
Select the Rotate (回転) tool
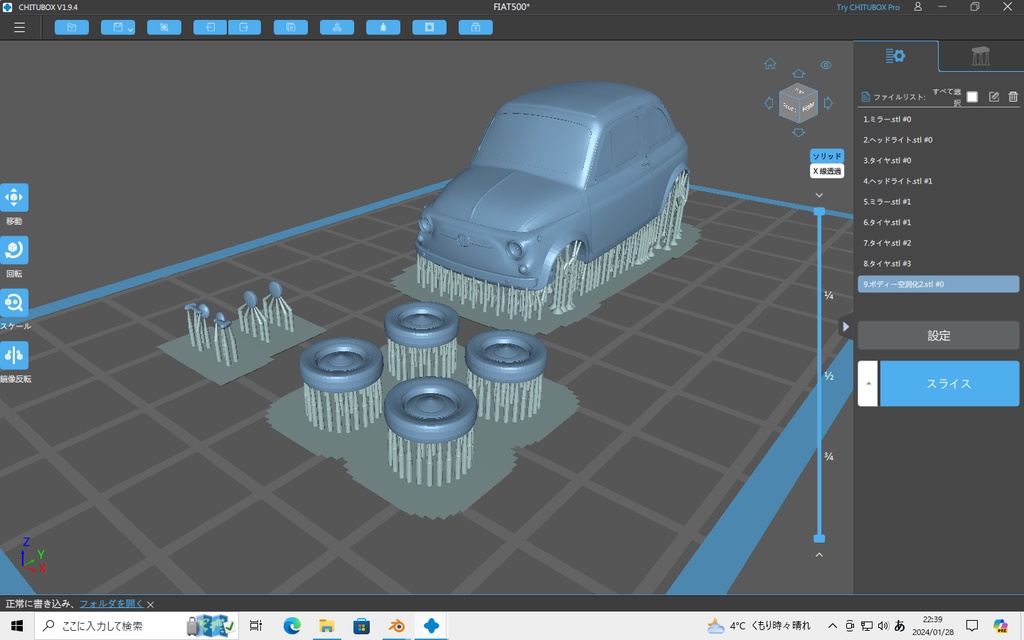14,250
